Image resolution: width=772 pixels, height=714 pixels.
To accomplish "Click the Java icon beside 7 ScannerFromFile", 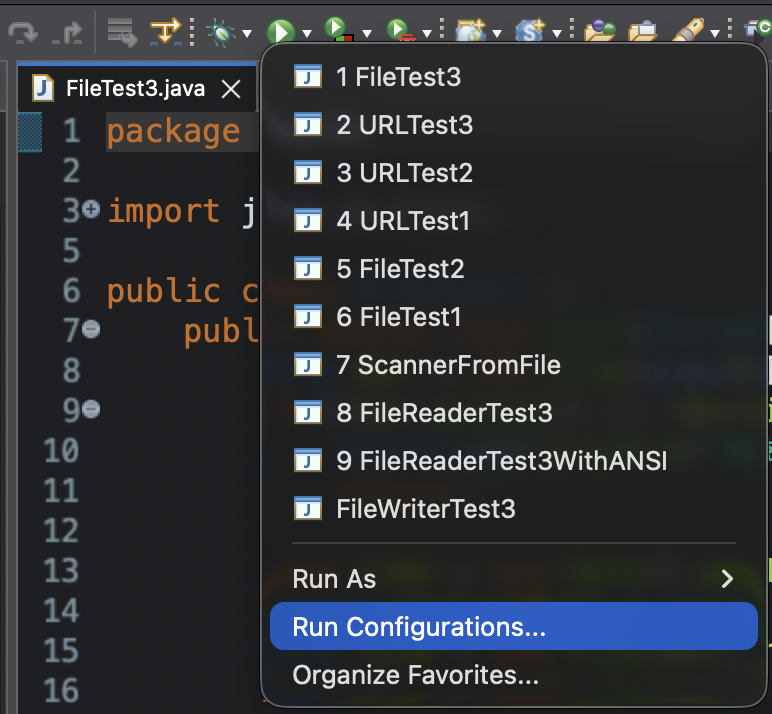I will point(308,365).
